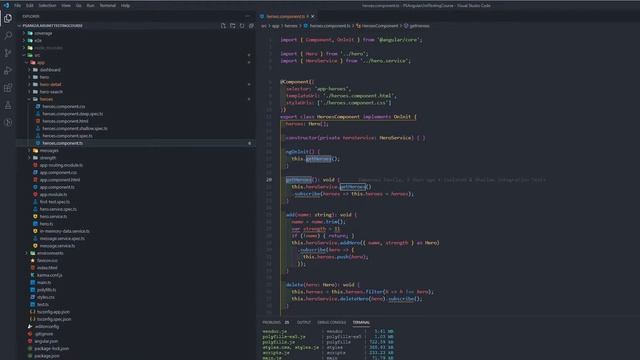Collapse the app folder
Viewport: 640px width, 360px height.
(41, 62)
